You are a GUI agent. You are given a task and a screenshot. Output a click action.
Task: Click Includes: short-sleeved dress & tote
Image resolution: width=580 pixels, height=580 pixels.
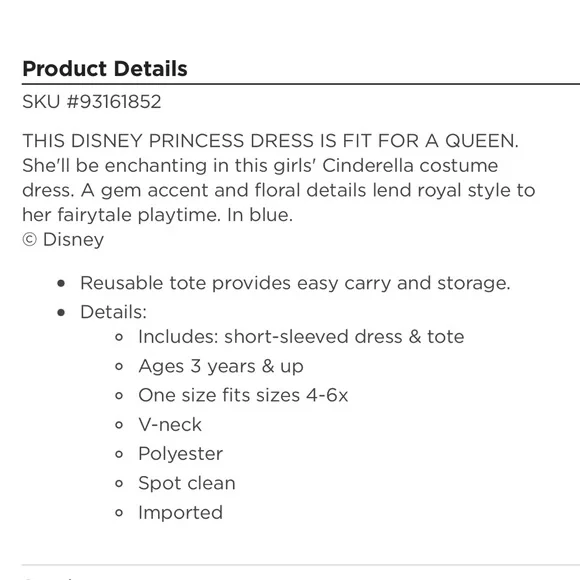pyautogui.click(x=301, y=337)
